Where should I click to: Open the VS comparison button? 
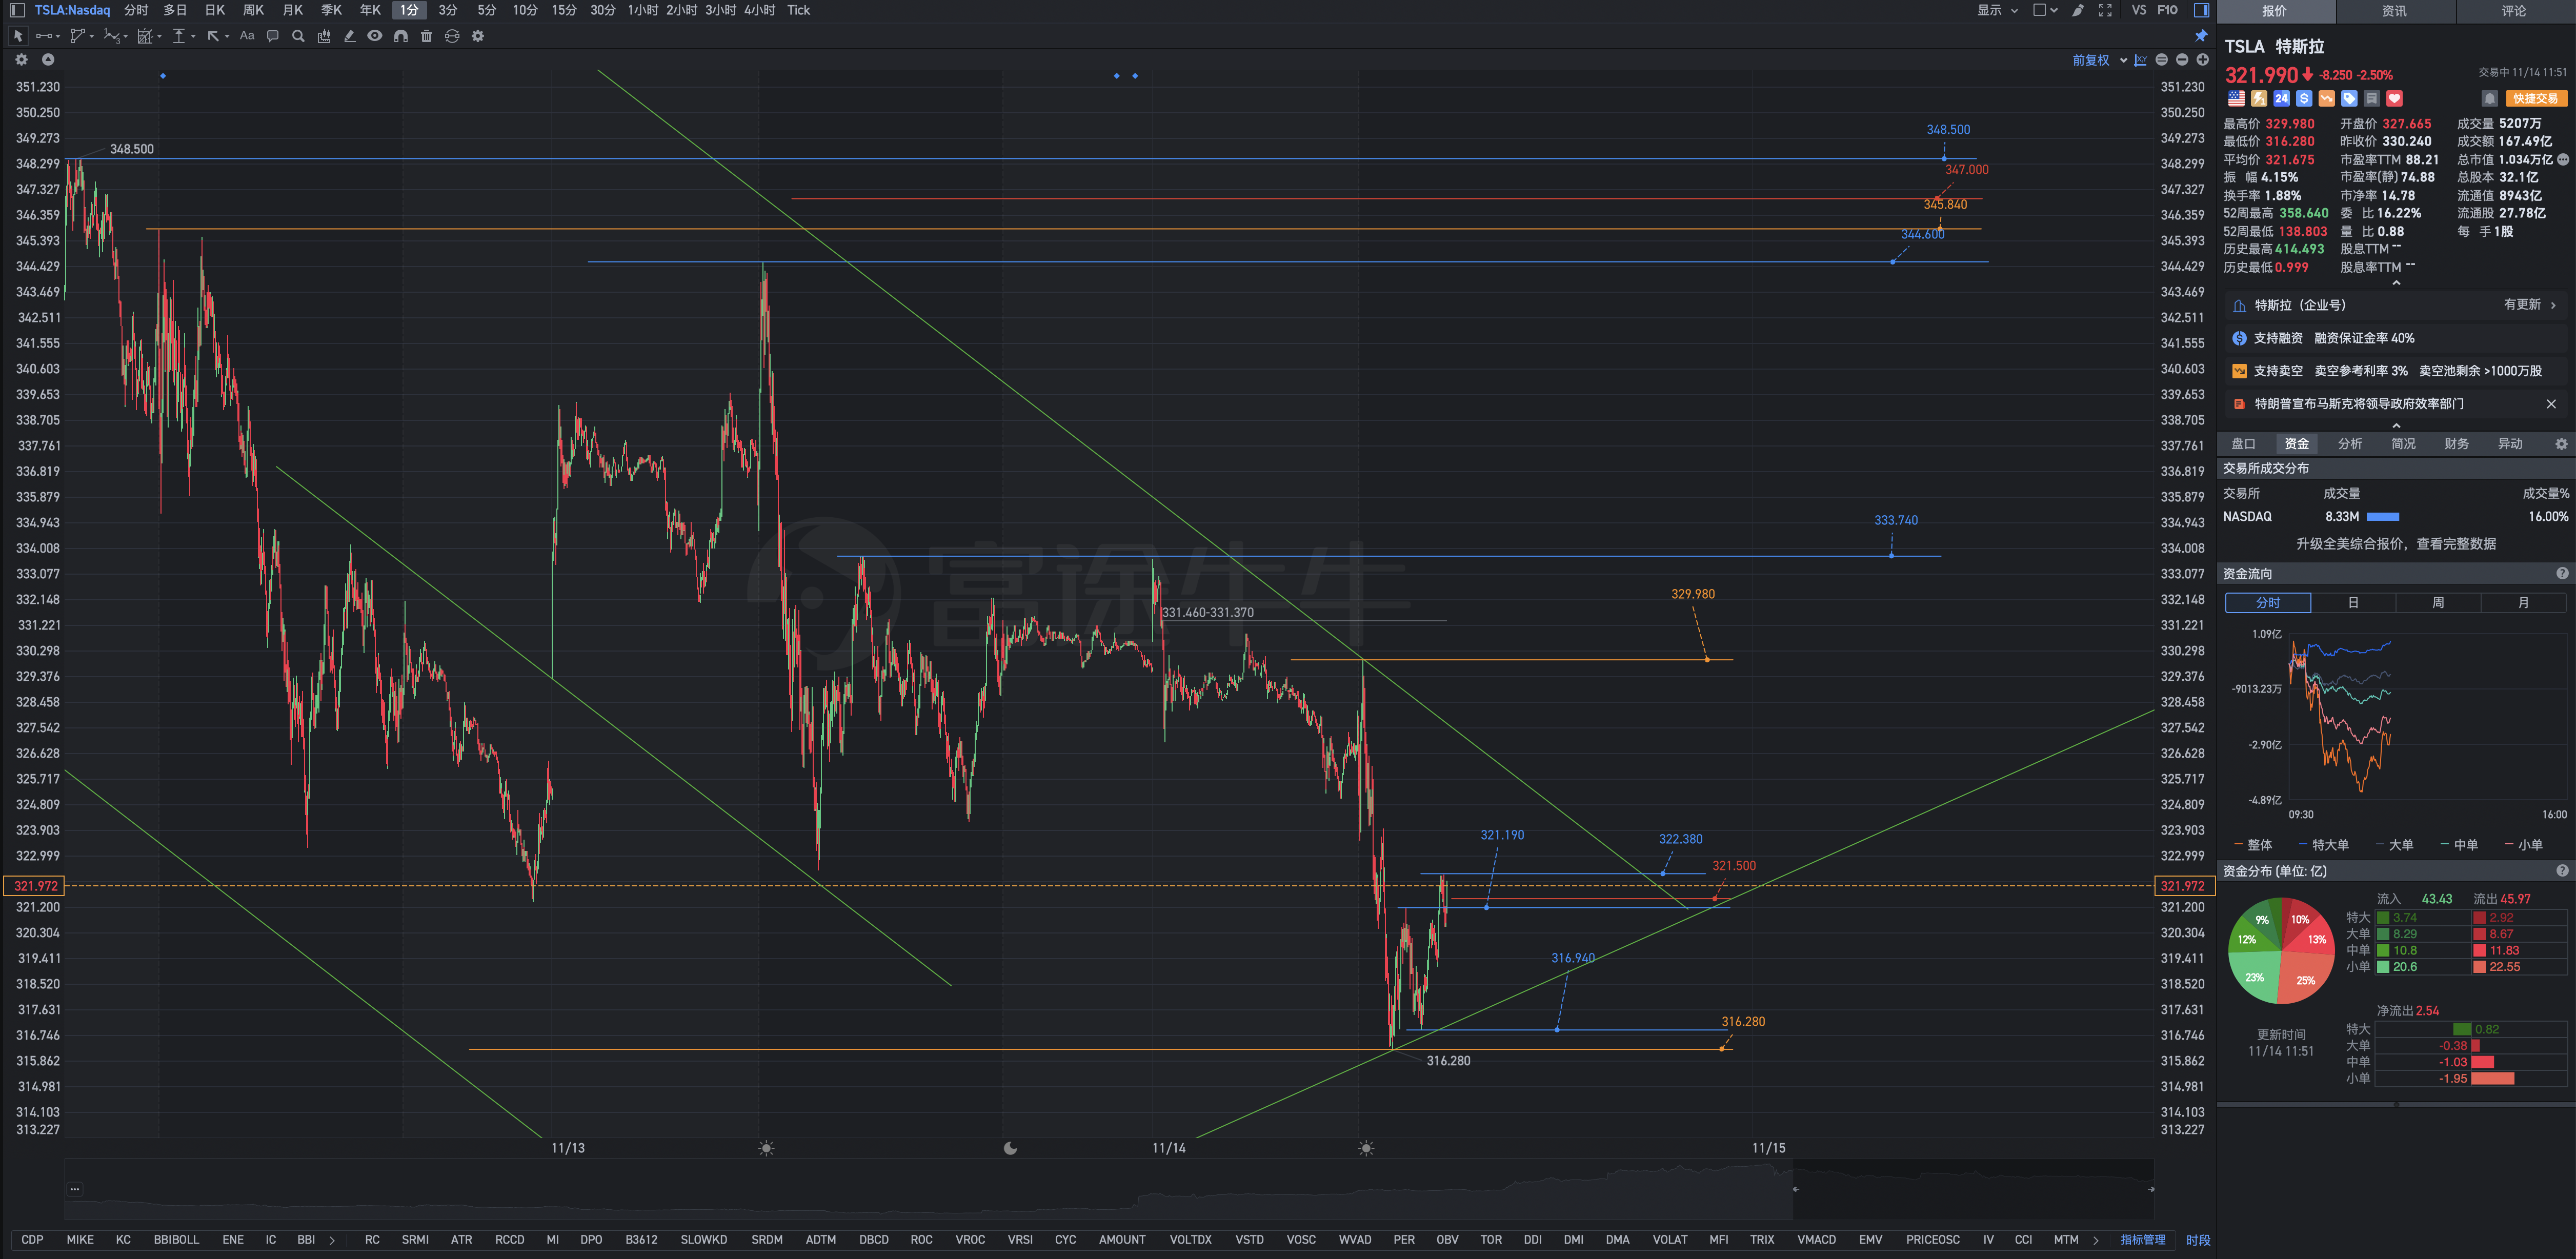(2139, 10)
